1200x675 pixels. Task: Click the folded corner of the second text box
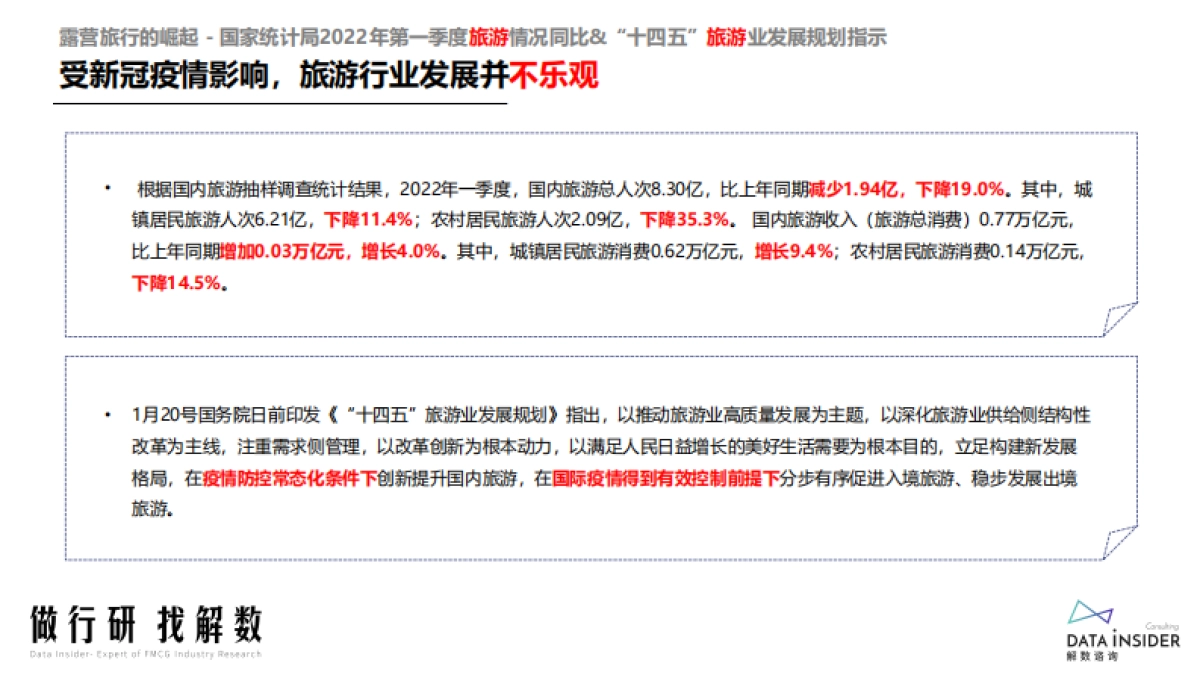[1113, 543]
